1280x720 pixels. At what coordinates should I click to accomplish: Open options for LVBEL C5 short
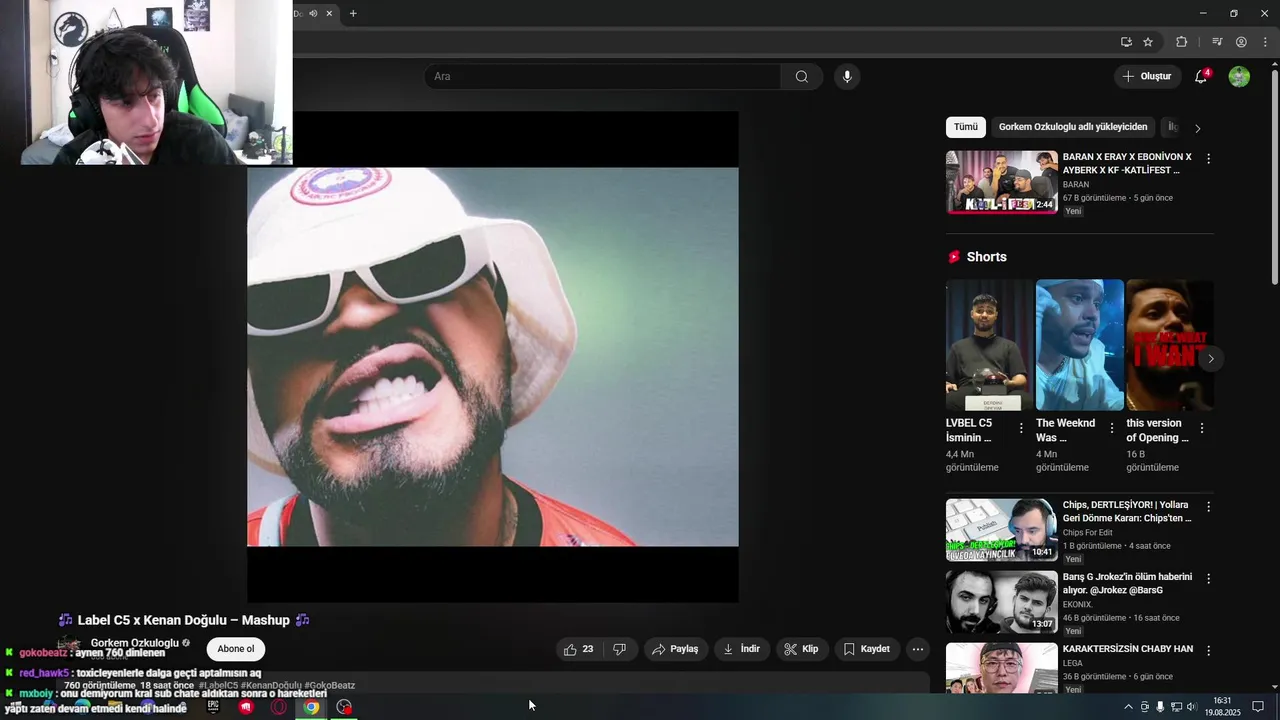pos(1021,428)
